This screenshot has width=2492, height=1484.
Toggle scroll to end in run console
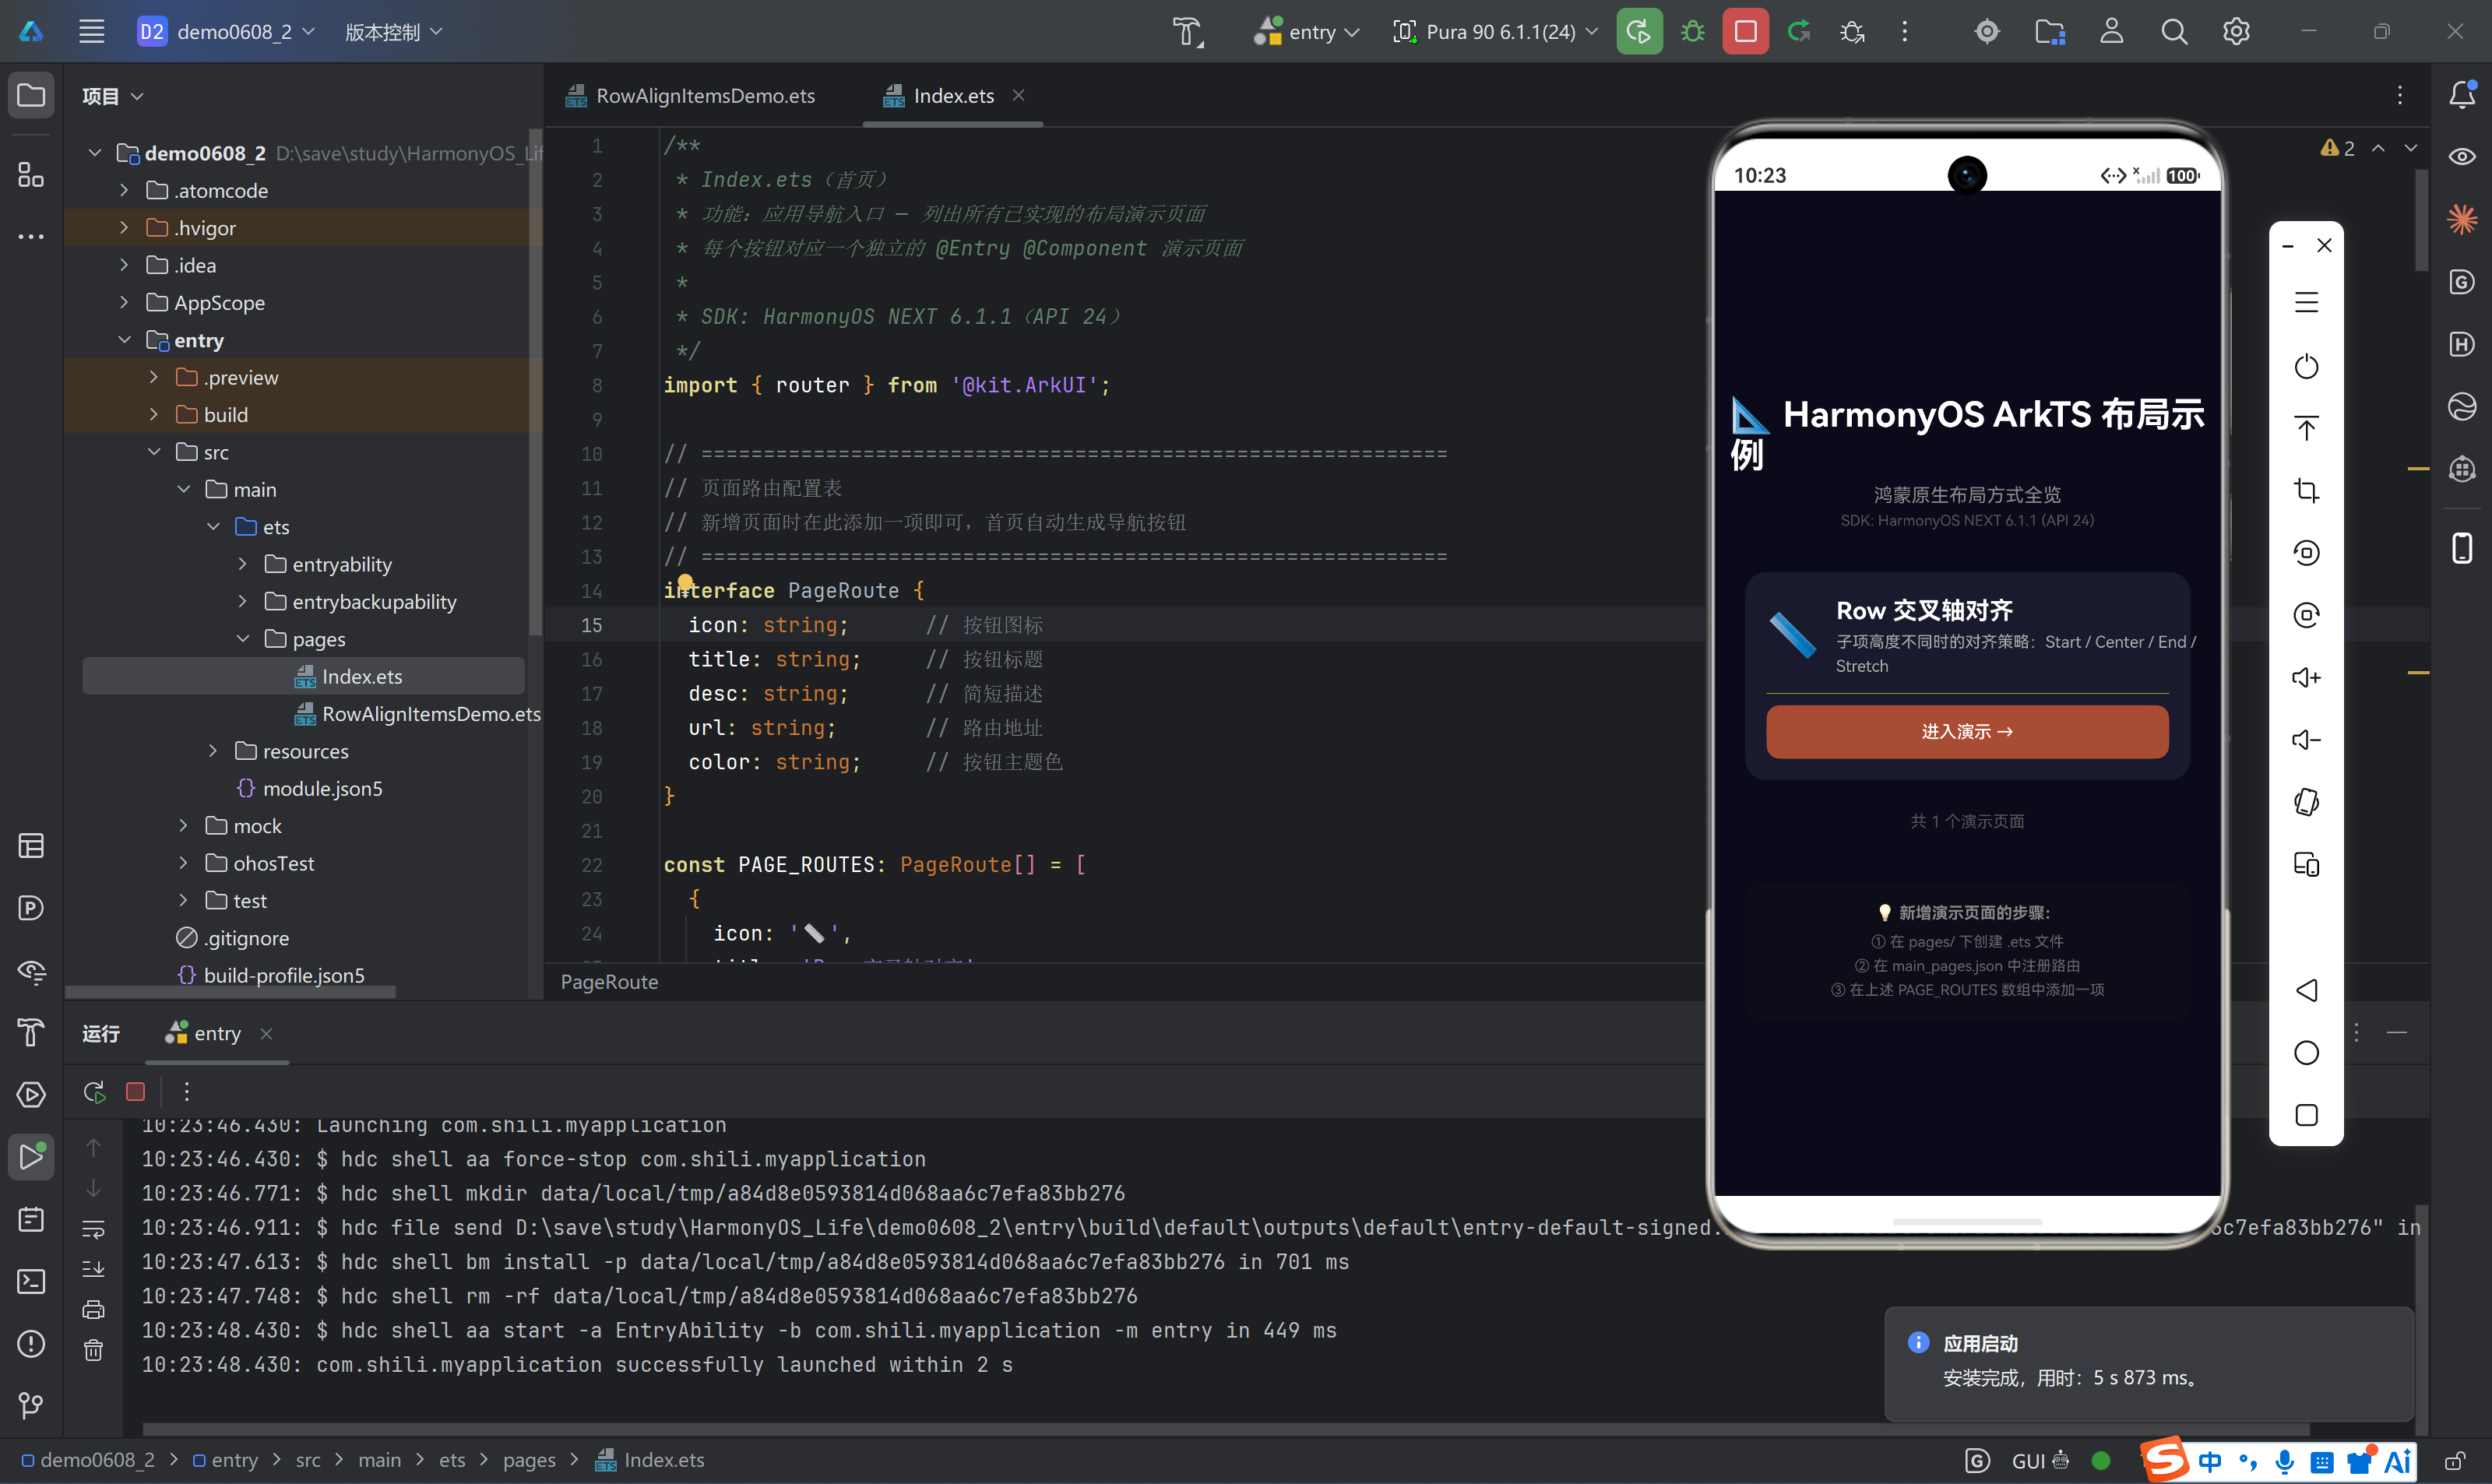[93, 1268]
